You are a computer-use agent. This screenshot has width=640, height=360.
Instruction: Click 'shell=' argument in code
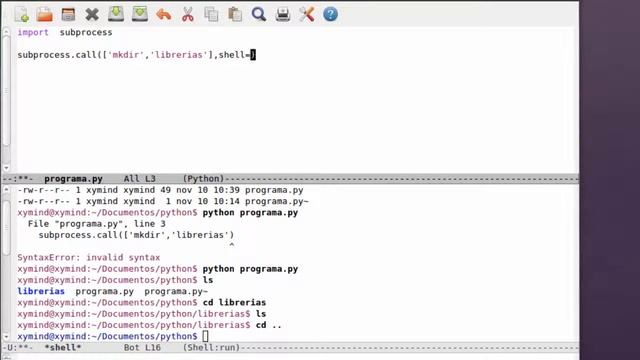click(234, 55)
